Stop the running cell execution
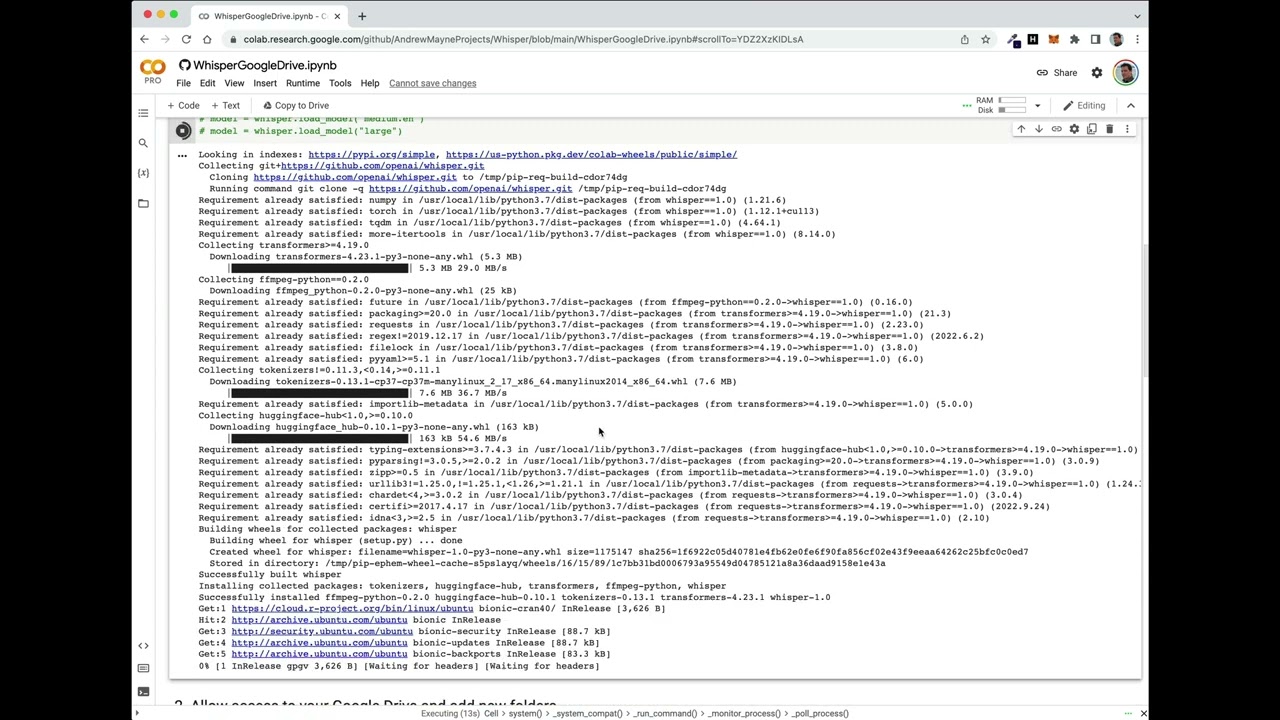This screenshot has width=1280, height=720. point(182,130)
